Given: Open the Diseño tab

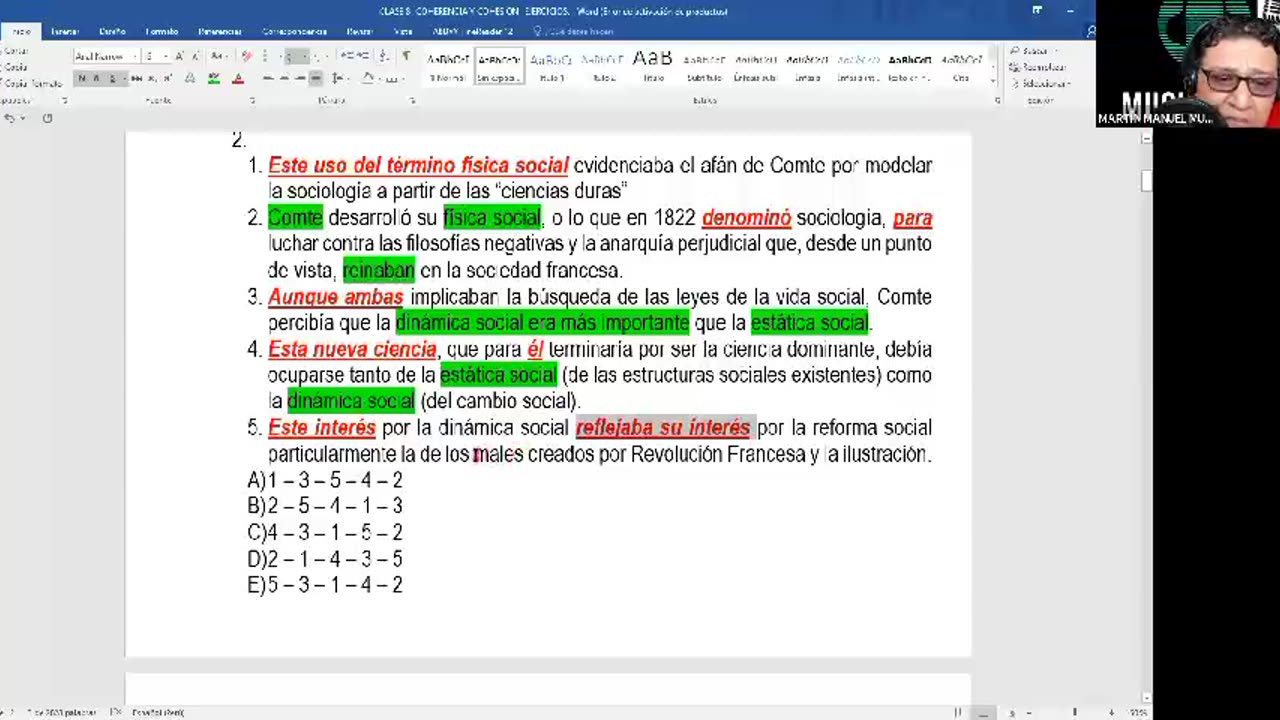Looking at the screenshot, I should pyautogui.click(x=112, y=31).
